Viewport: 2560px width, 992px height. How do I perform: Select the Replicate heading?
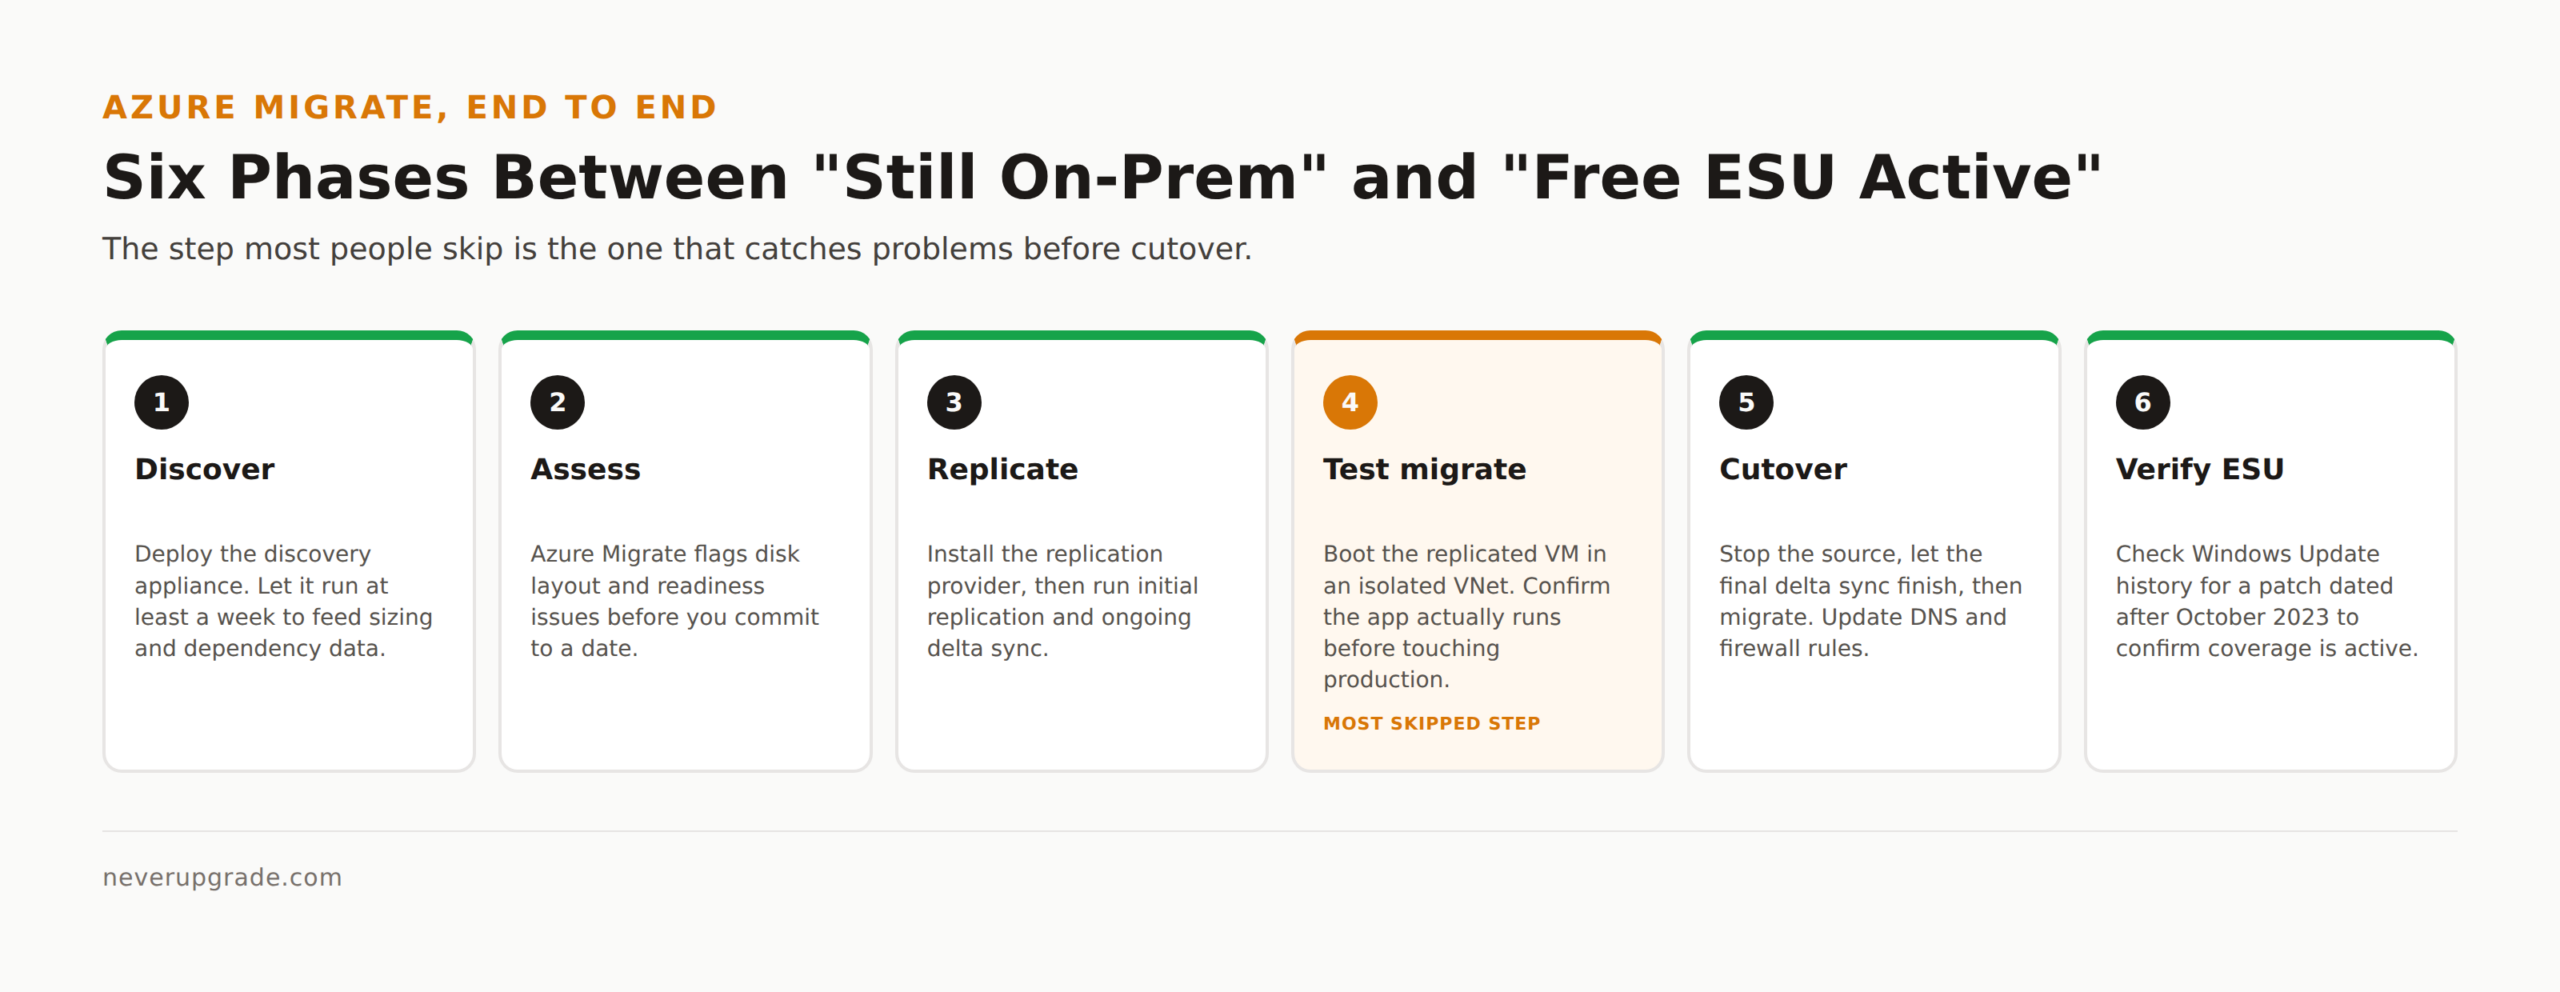[x=1002, y=469]
